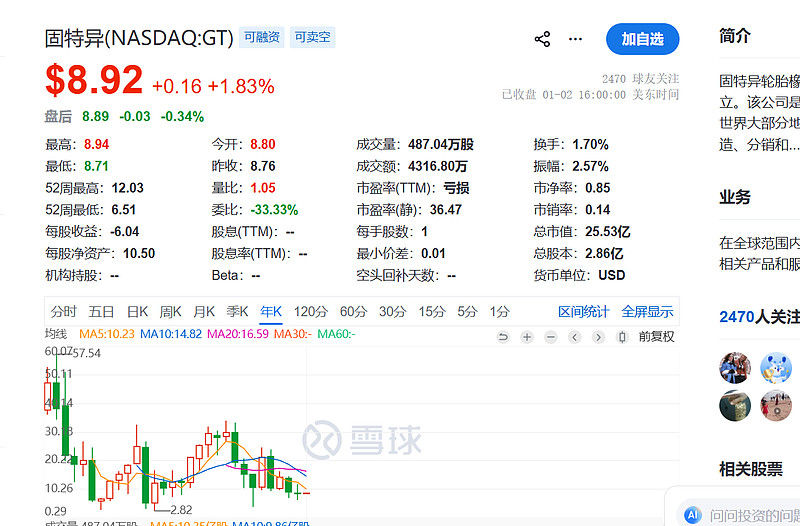Click the 均线 label on the chart

[56, 334]
